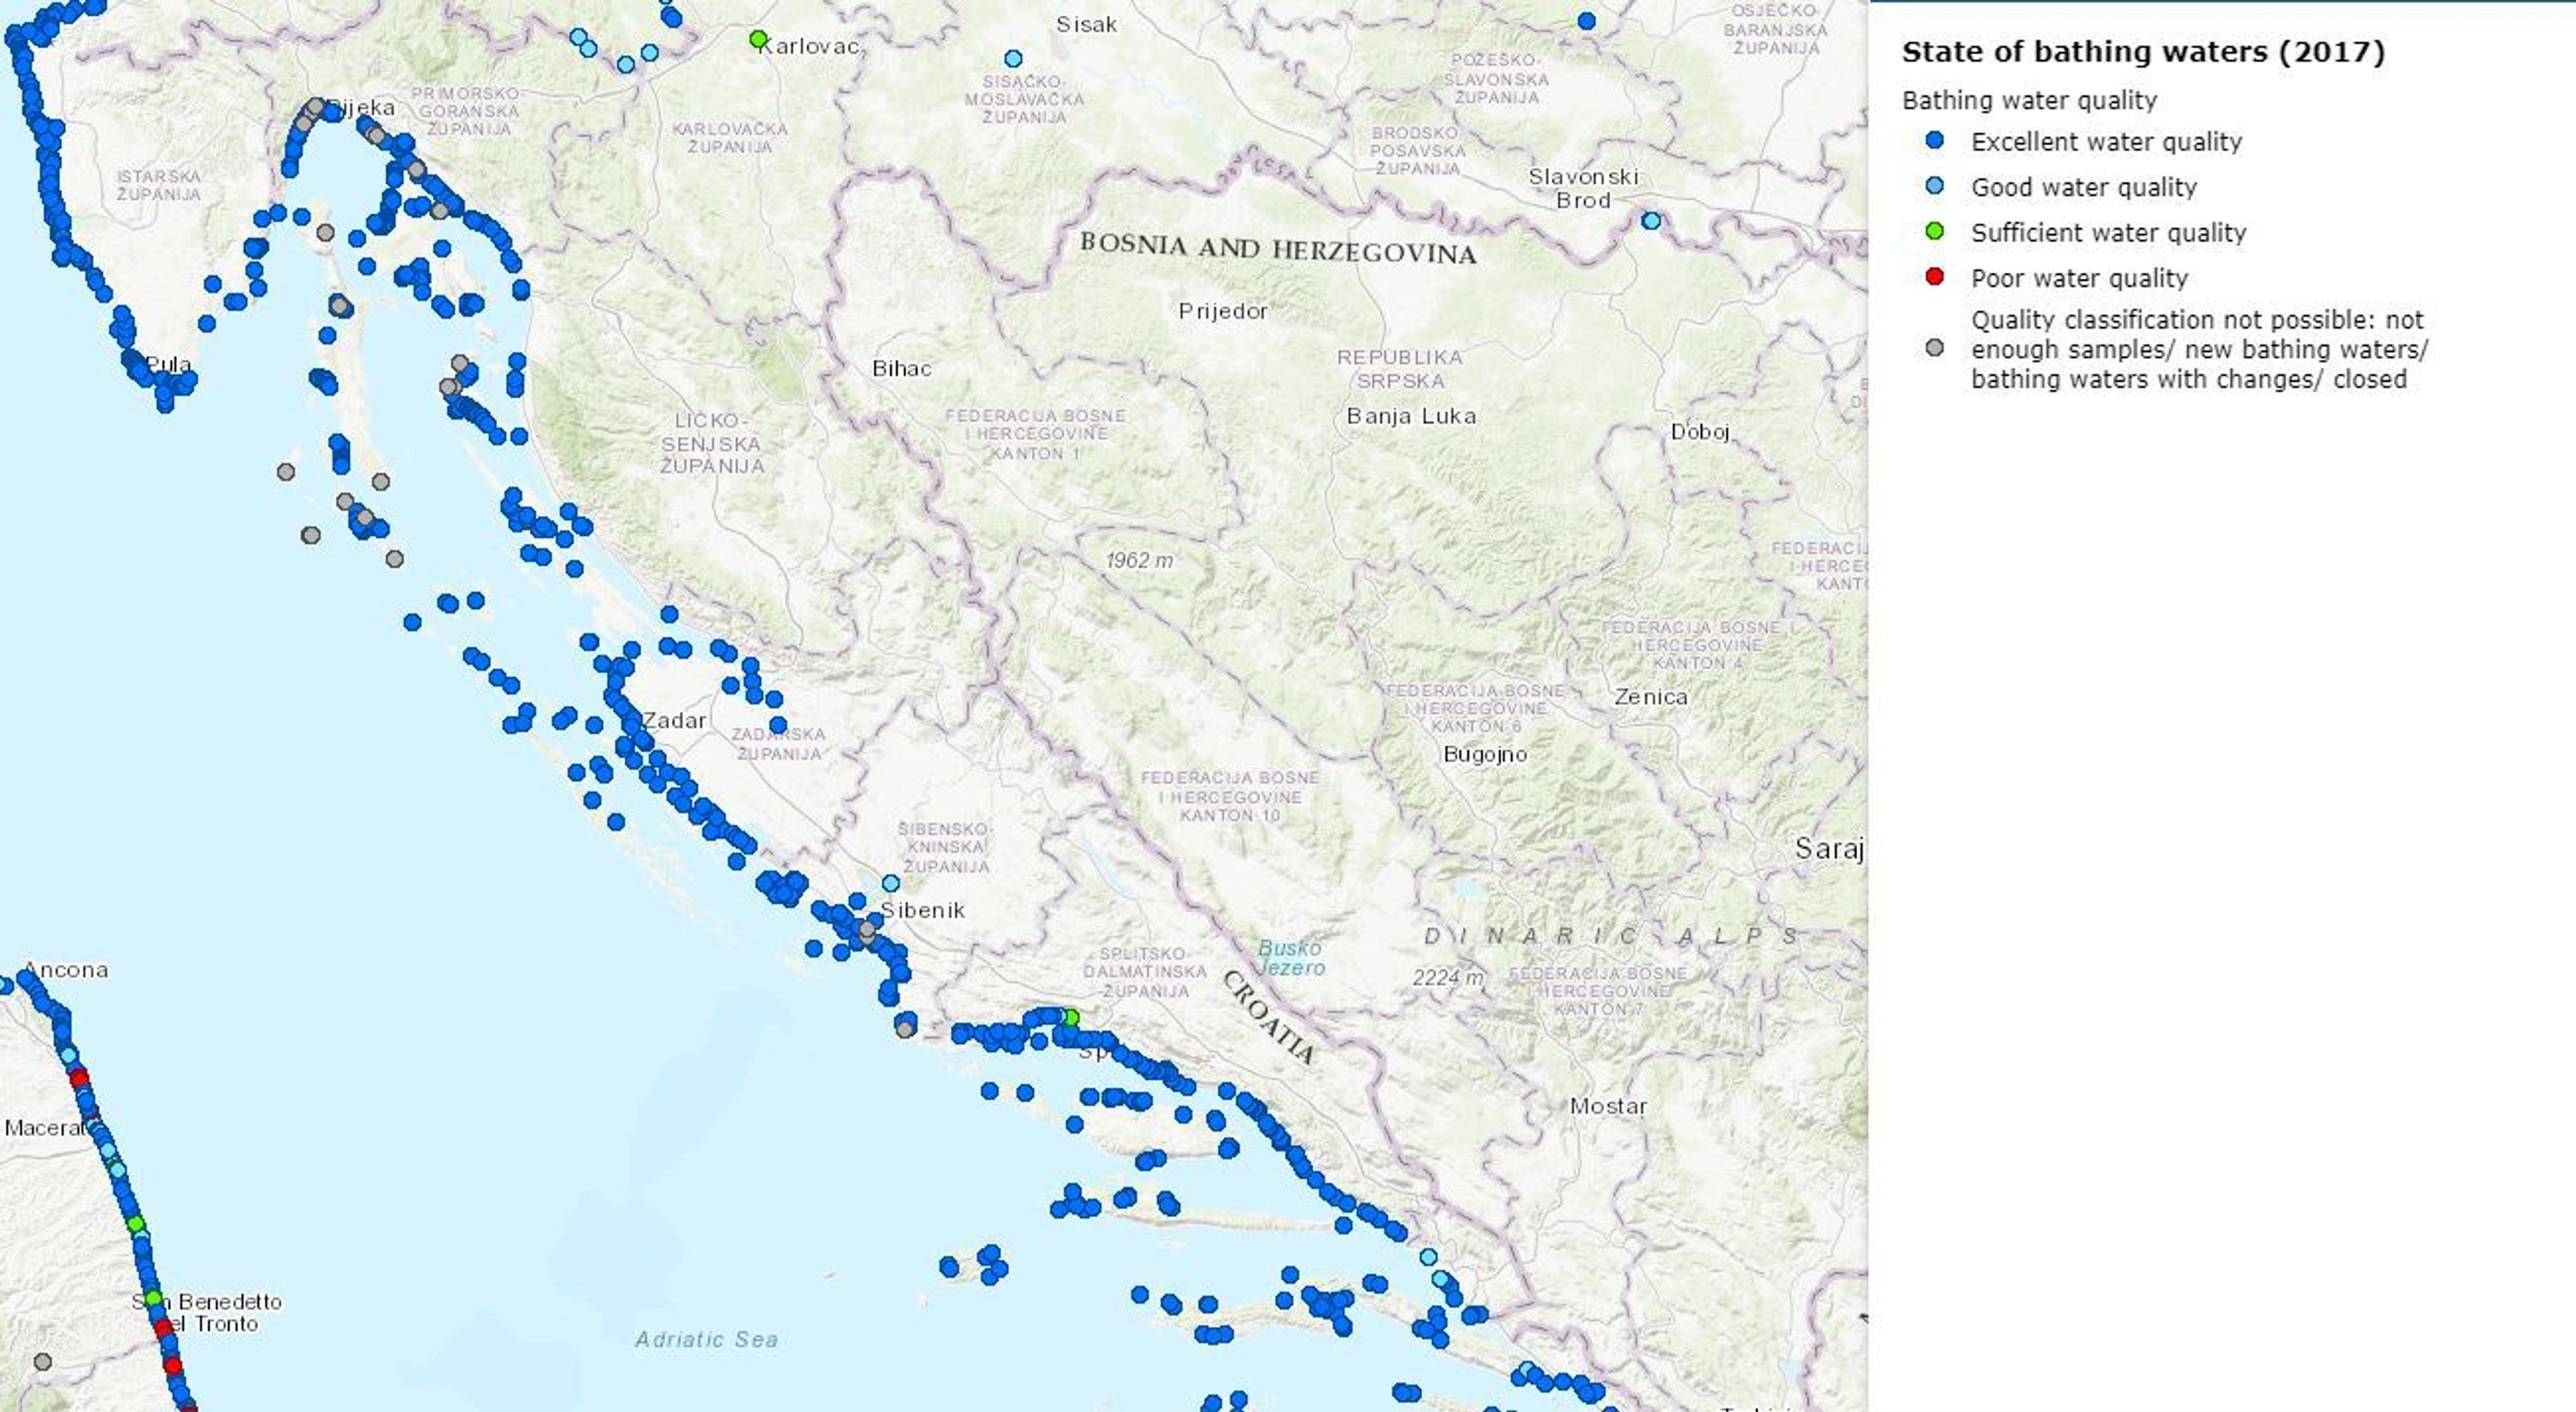Click the Excellent water quality legend dot

coord(1935,141)
